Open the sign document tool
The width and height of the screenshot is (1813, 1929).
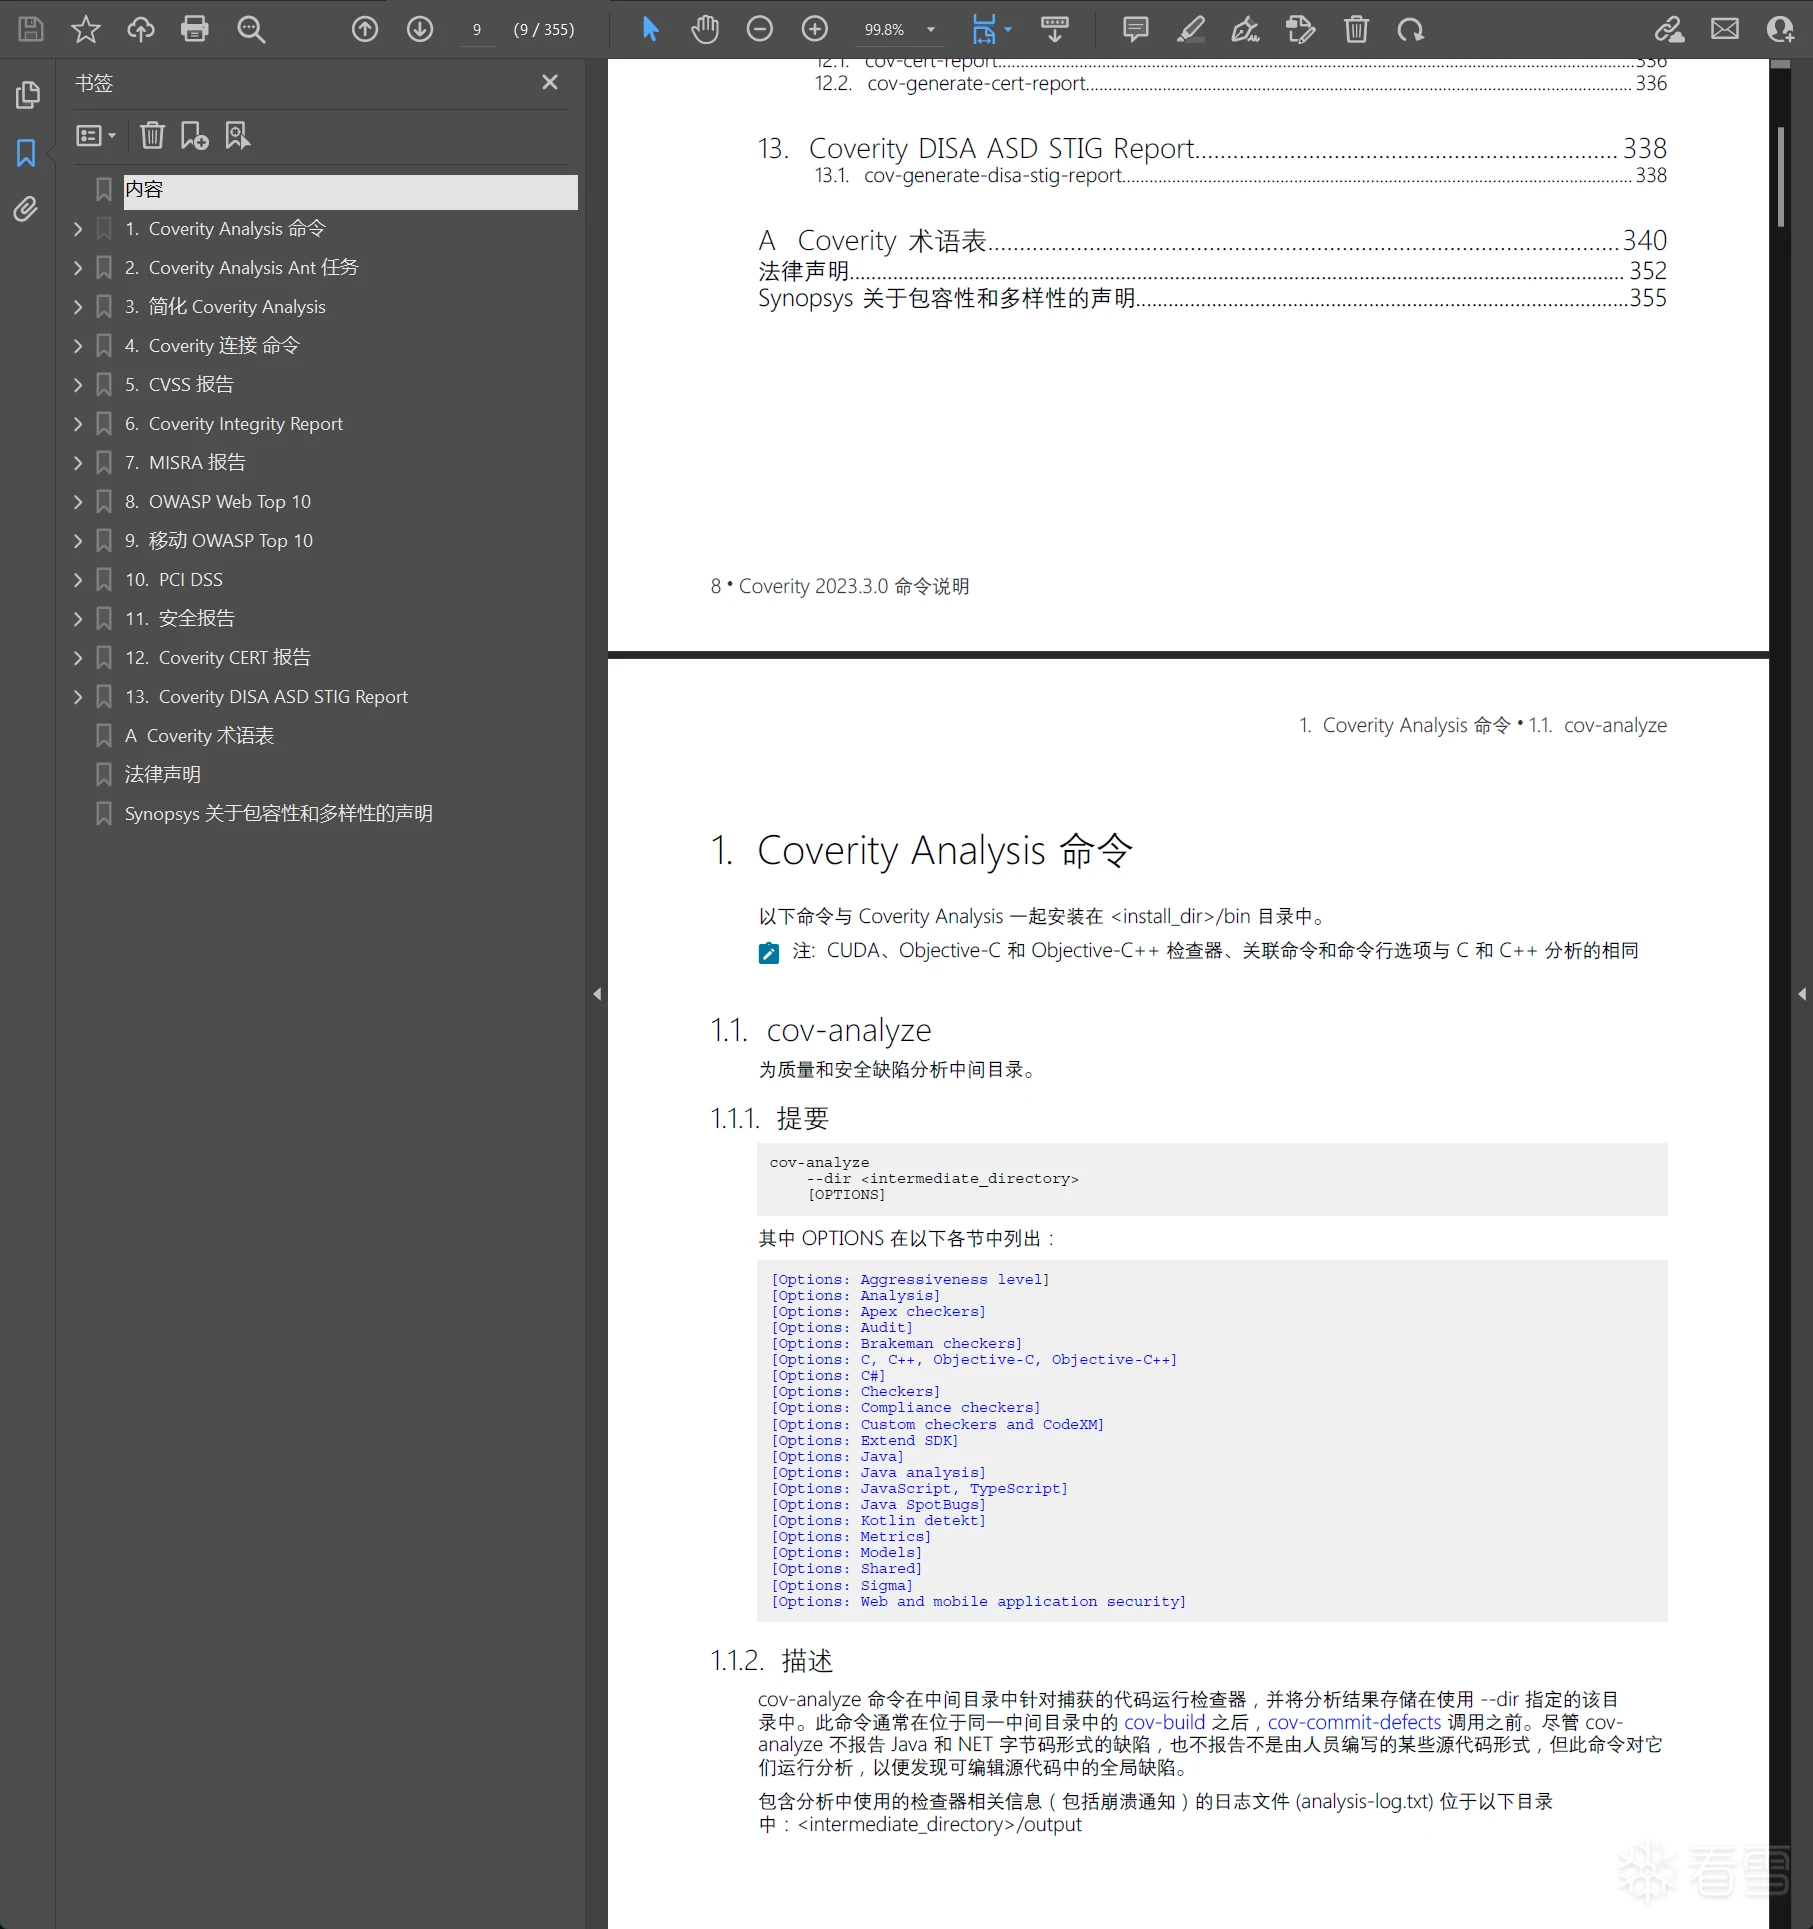(x=1246, y=29)
